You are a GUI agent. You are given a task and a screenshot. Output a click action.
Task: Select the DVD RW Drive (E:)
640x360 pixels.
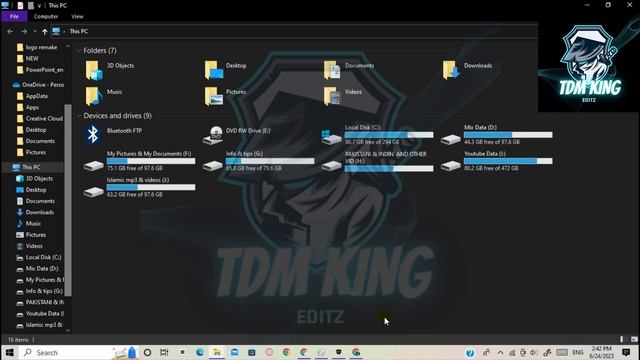click(x=237, y=135)
